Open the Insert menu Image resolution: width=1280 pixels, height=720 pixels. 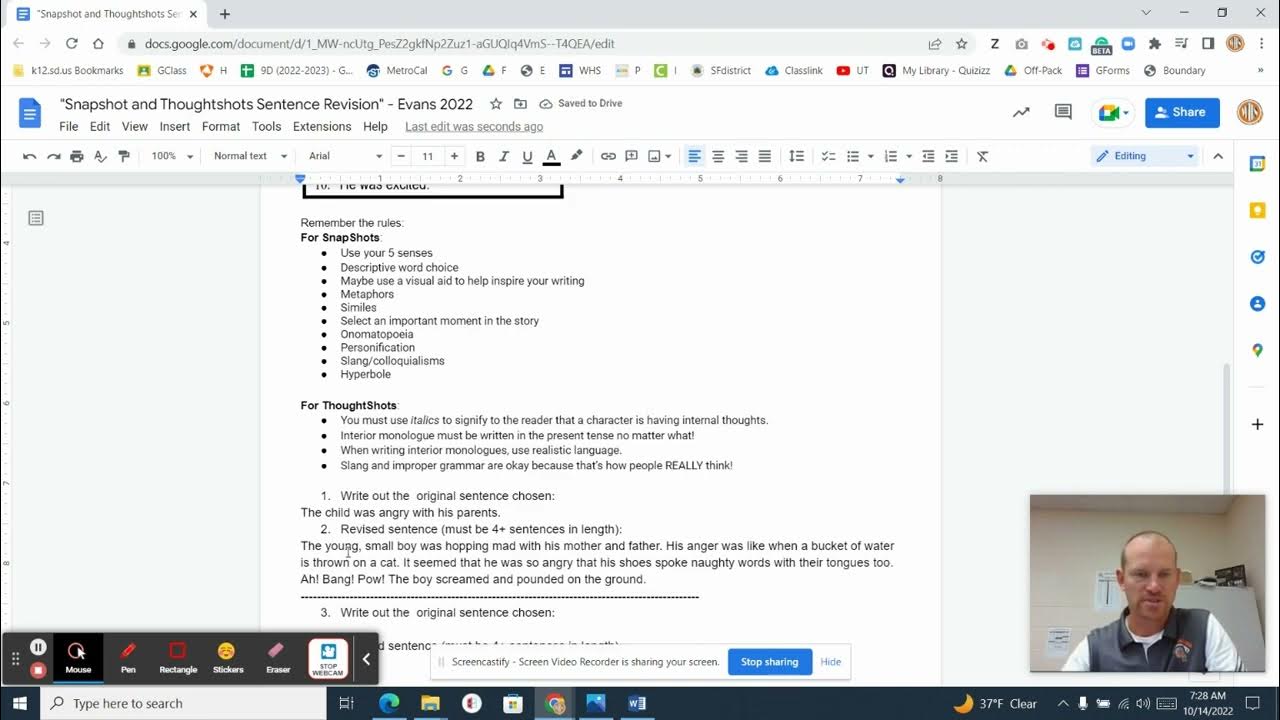[x=175, y=127]
